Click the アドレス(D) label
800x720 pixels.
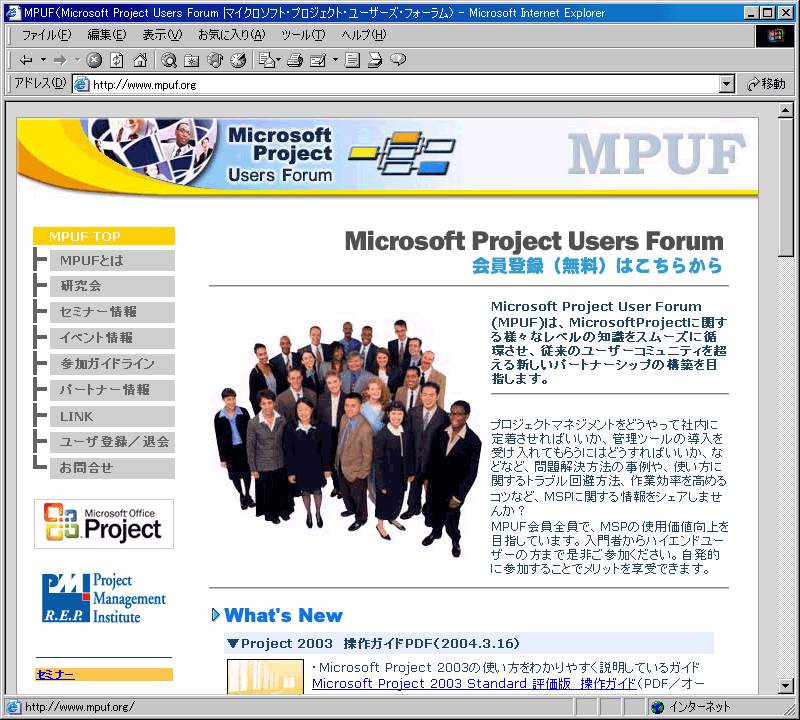coord(40,83)
